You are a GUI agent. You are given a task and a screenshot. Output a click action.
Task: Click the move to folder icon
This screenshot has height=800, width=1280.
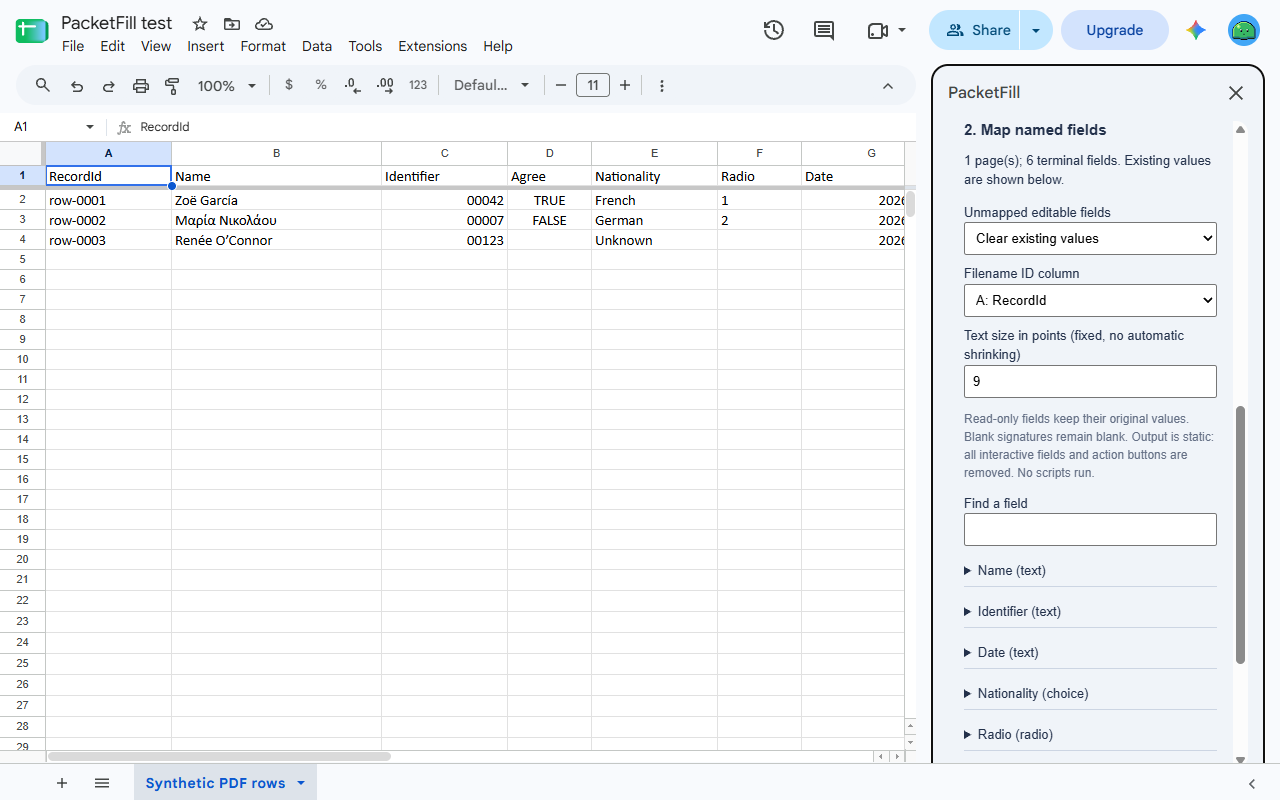[x=232, y=24]
